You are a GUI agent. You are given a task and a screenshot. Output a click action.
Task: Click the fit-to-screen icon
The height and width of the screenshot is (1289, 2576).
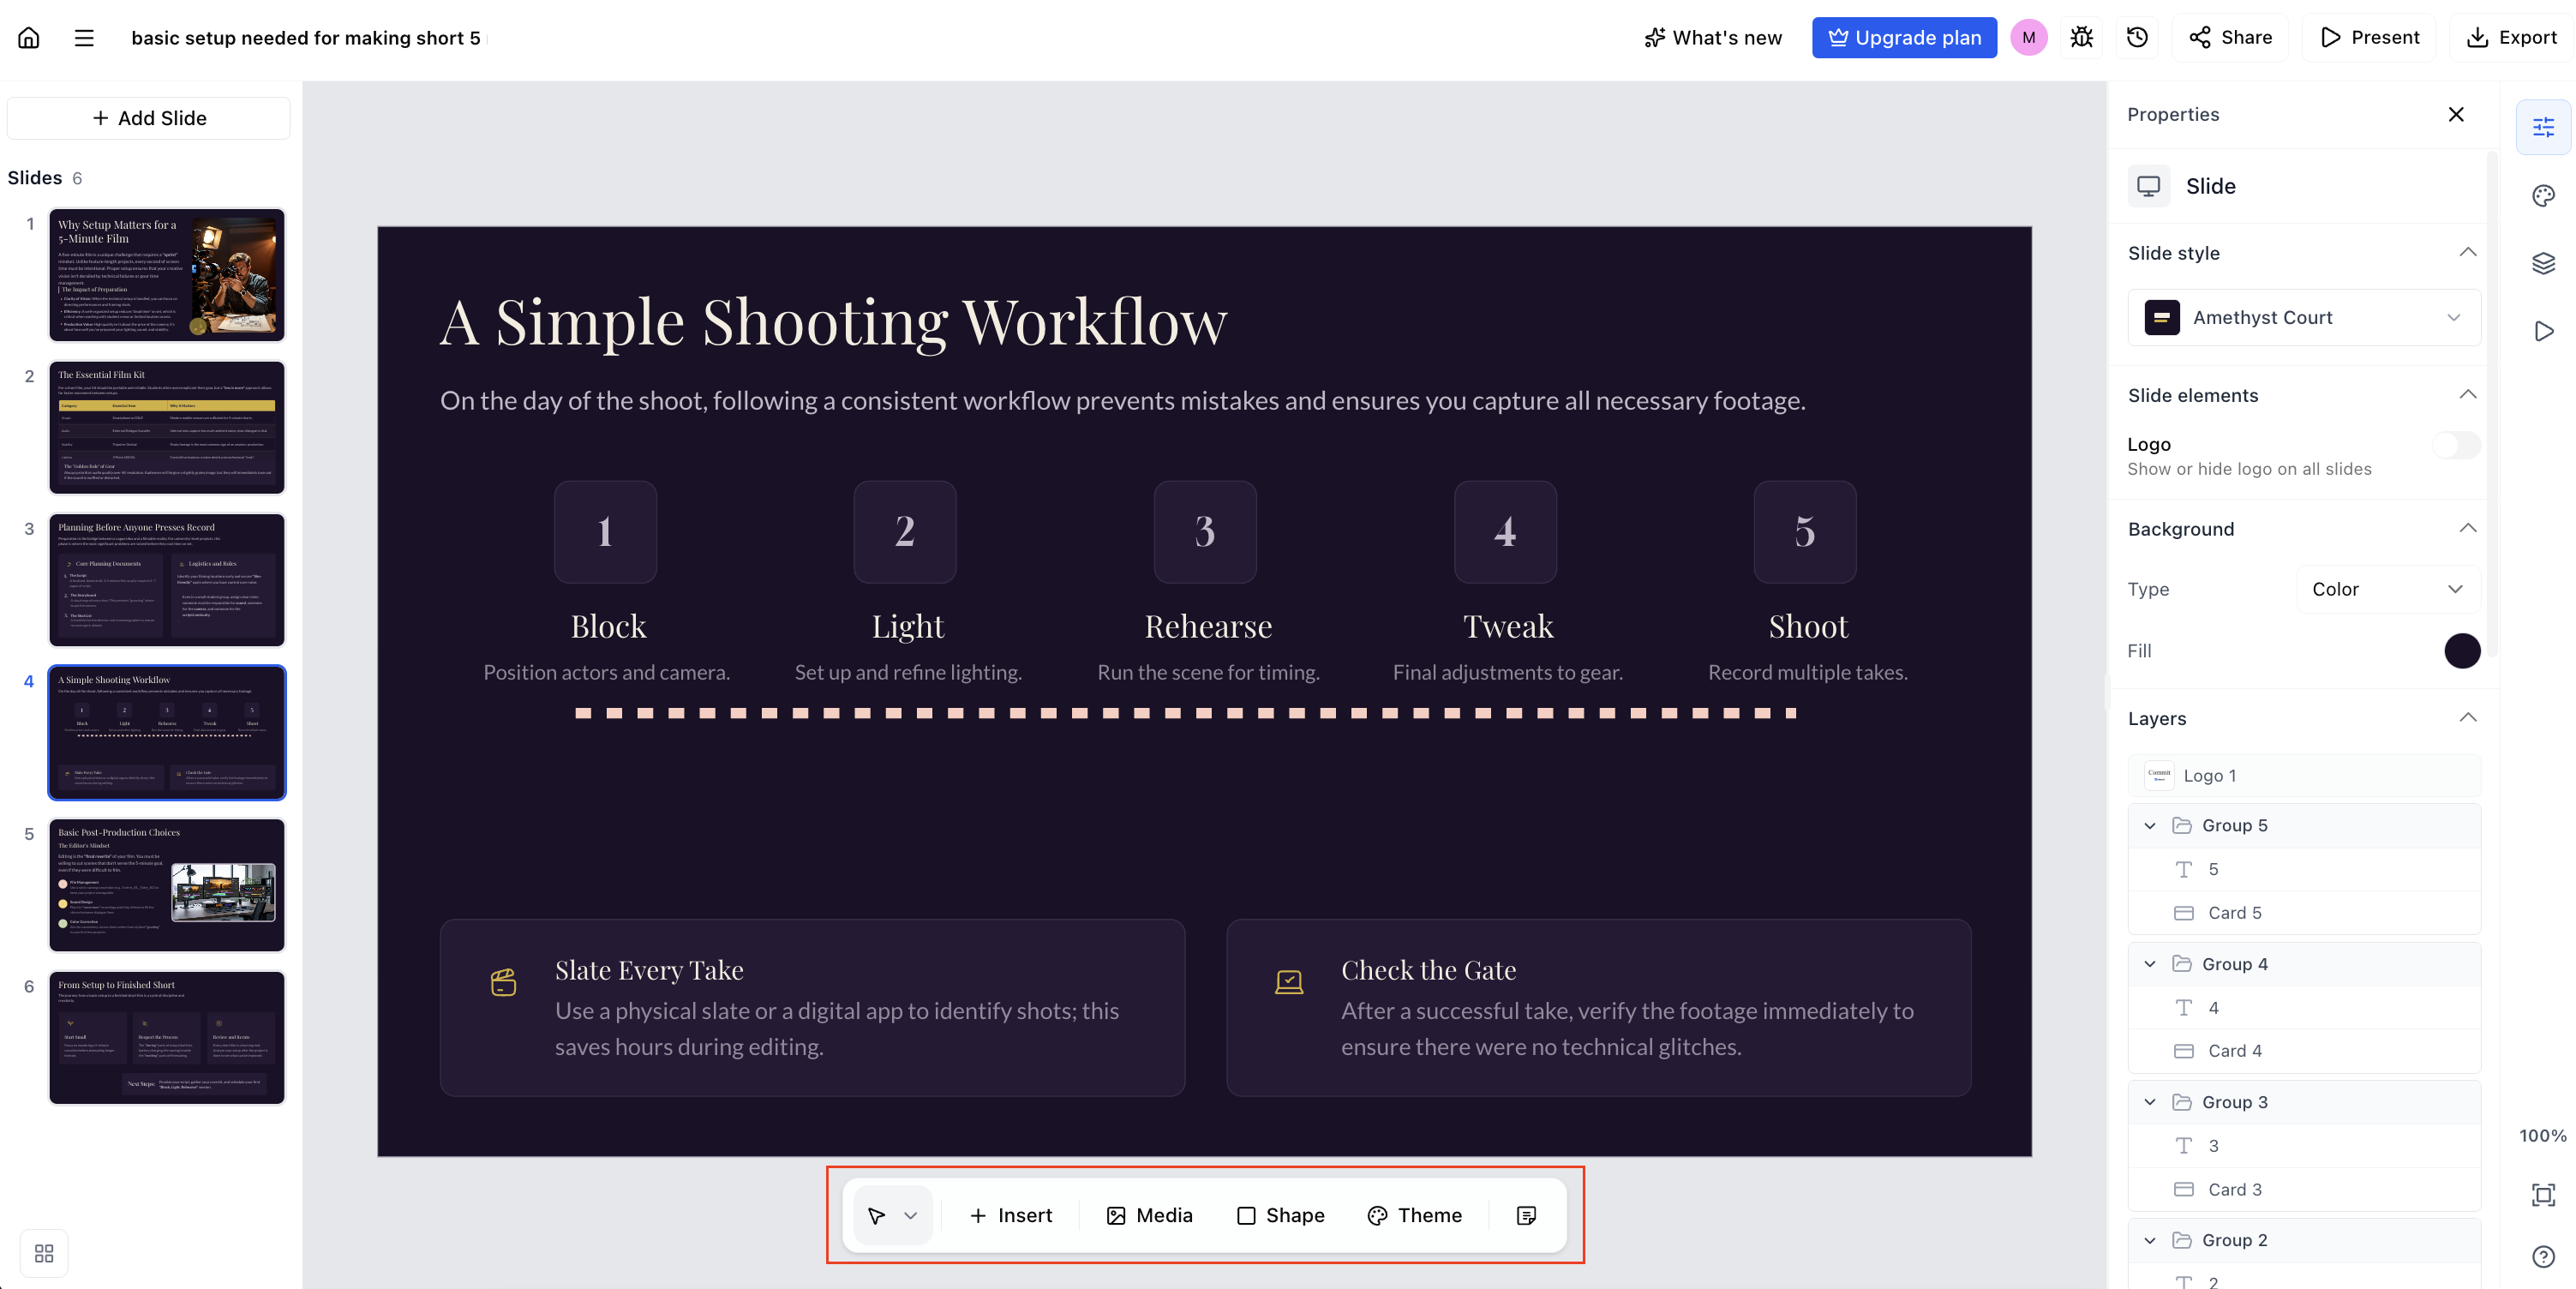click(x=2543, y=1194)
